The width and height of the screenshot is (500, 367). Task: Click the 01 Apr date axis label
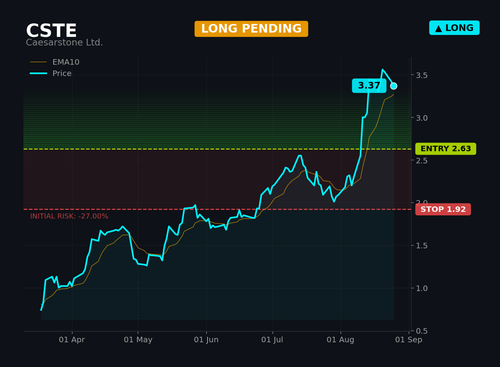72,340
